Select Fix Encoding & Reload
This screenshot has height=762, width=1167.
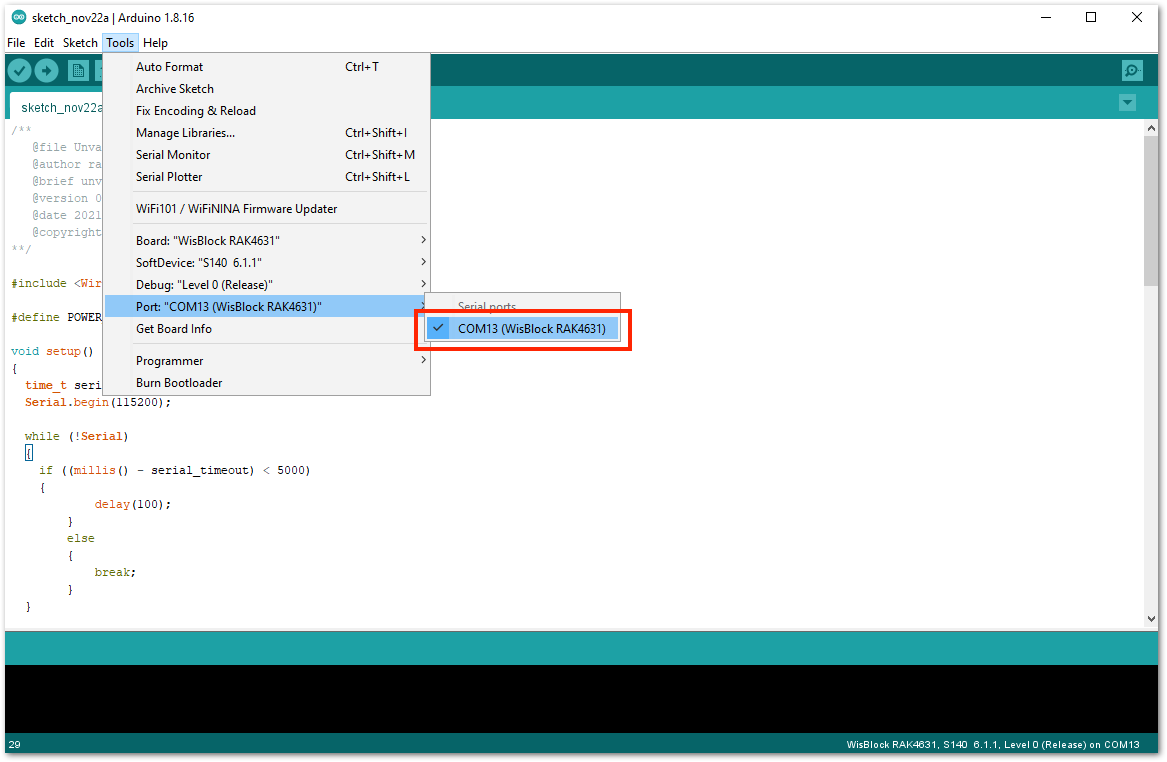pos(266,111)
